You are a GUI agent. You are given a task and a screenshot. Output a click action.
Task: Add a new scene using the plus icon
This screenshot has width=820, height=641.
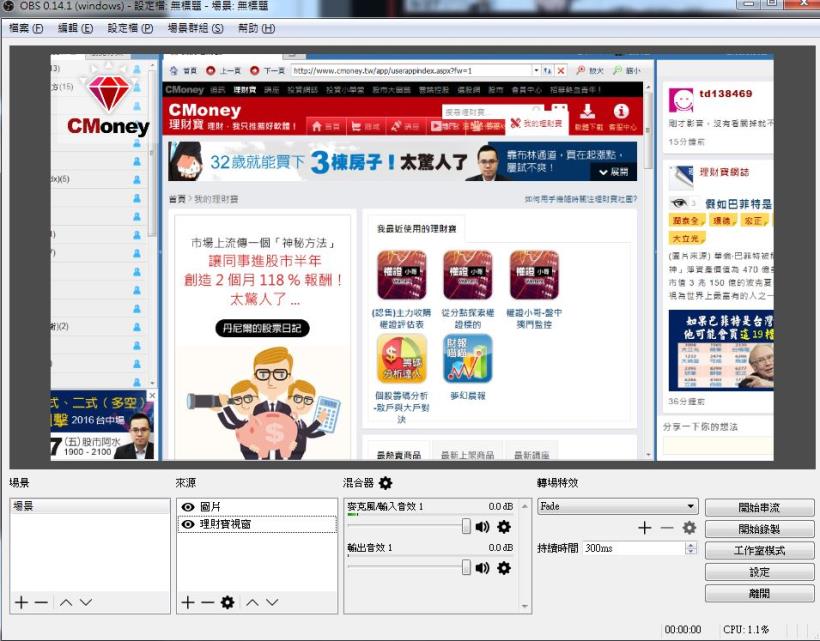pyautogui.click(x=20, y=603)
